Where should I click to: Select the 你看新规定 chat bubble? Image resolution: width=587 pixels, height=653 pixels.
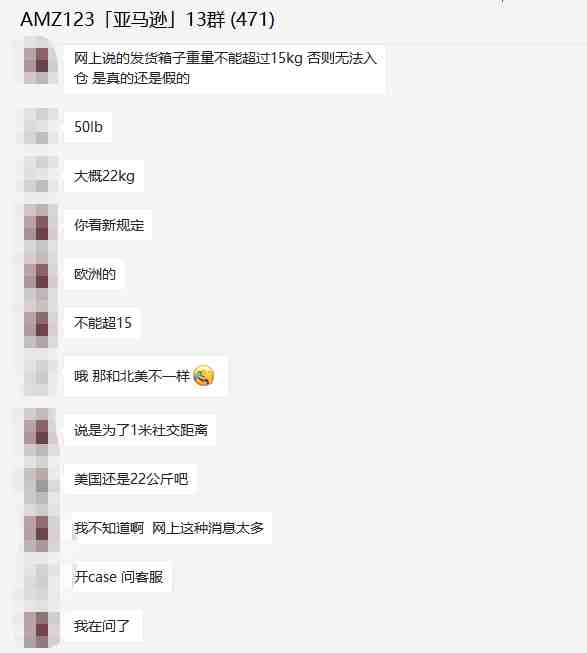click(108, 225)
